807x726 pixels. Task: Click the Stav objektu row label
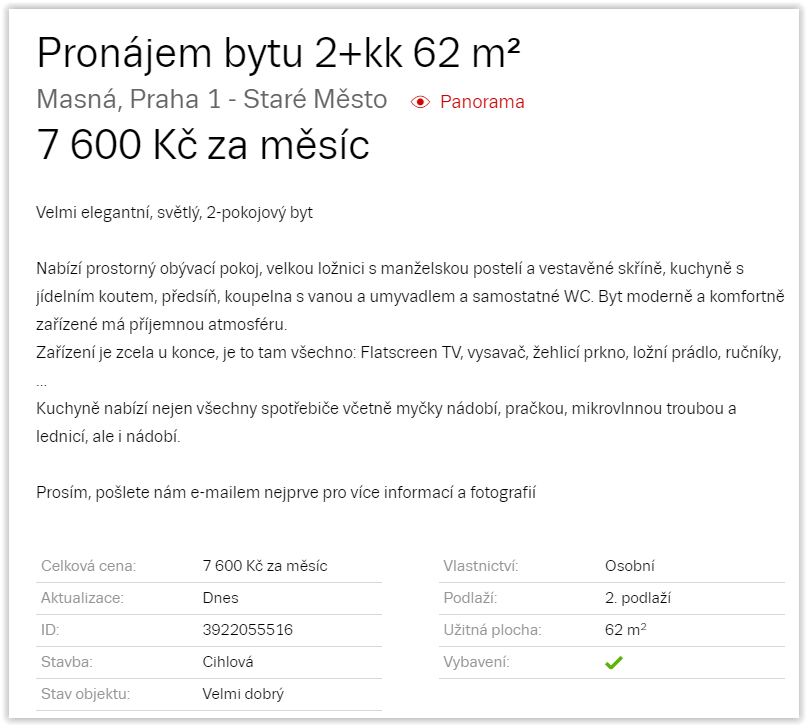click(x=86, y=694)
